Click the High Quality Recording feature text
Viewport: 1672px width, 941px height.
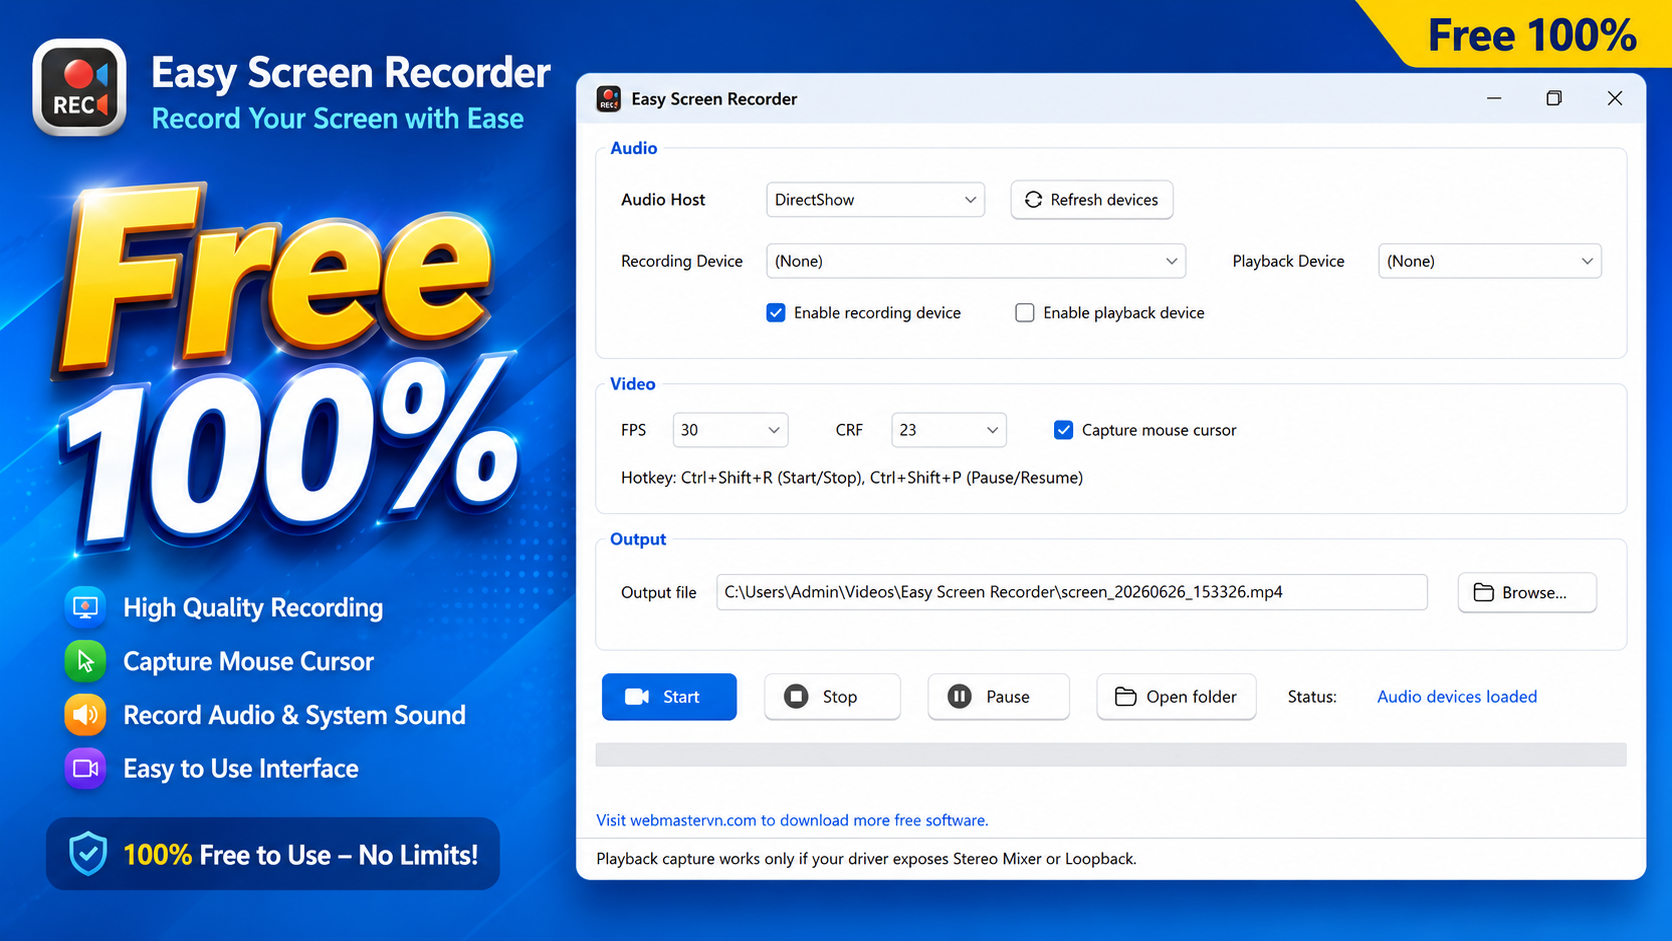point(253,607)
